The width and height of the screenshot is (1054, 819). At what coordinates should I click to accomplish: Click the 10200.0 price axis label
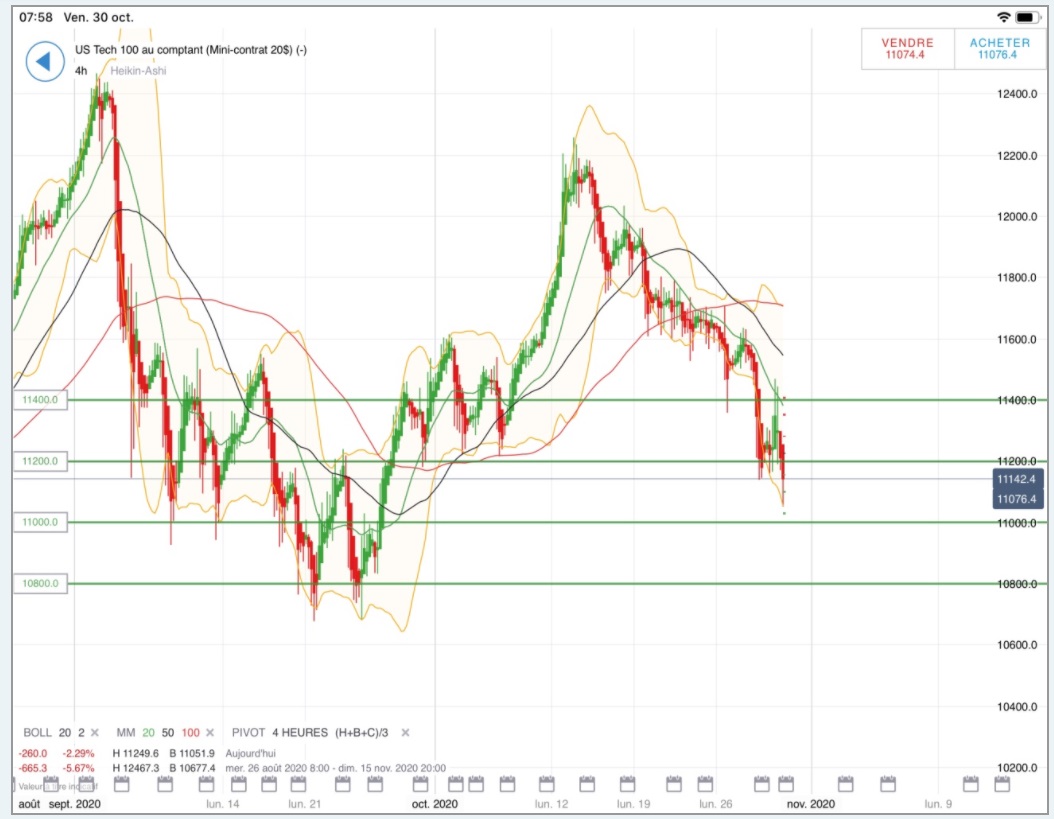click(x=1017, y=767)
